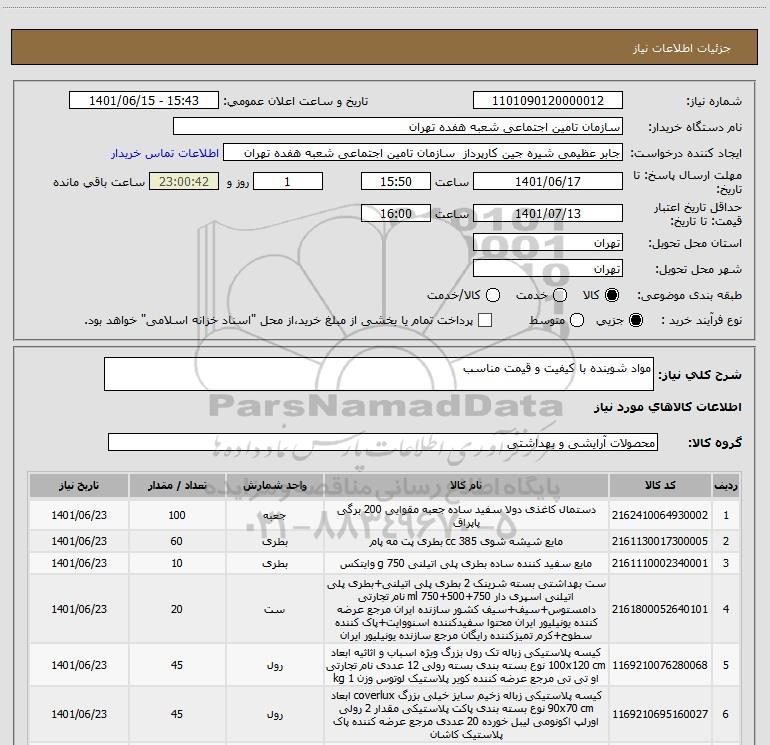Click the hygiene set description in row 4
This screenshot has width=770, height=745.
(x=466, y=609)
